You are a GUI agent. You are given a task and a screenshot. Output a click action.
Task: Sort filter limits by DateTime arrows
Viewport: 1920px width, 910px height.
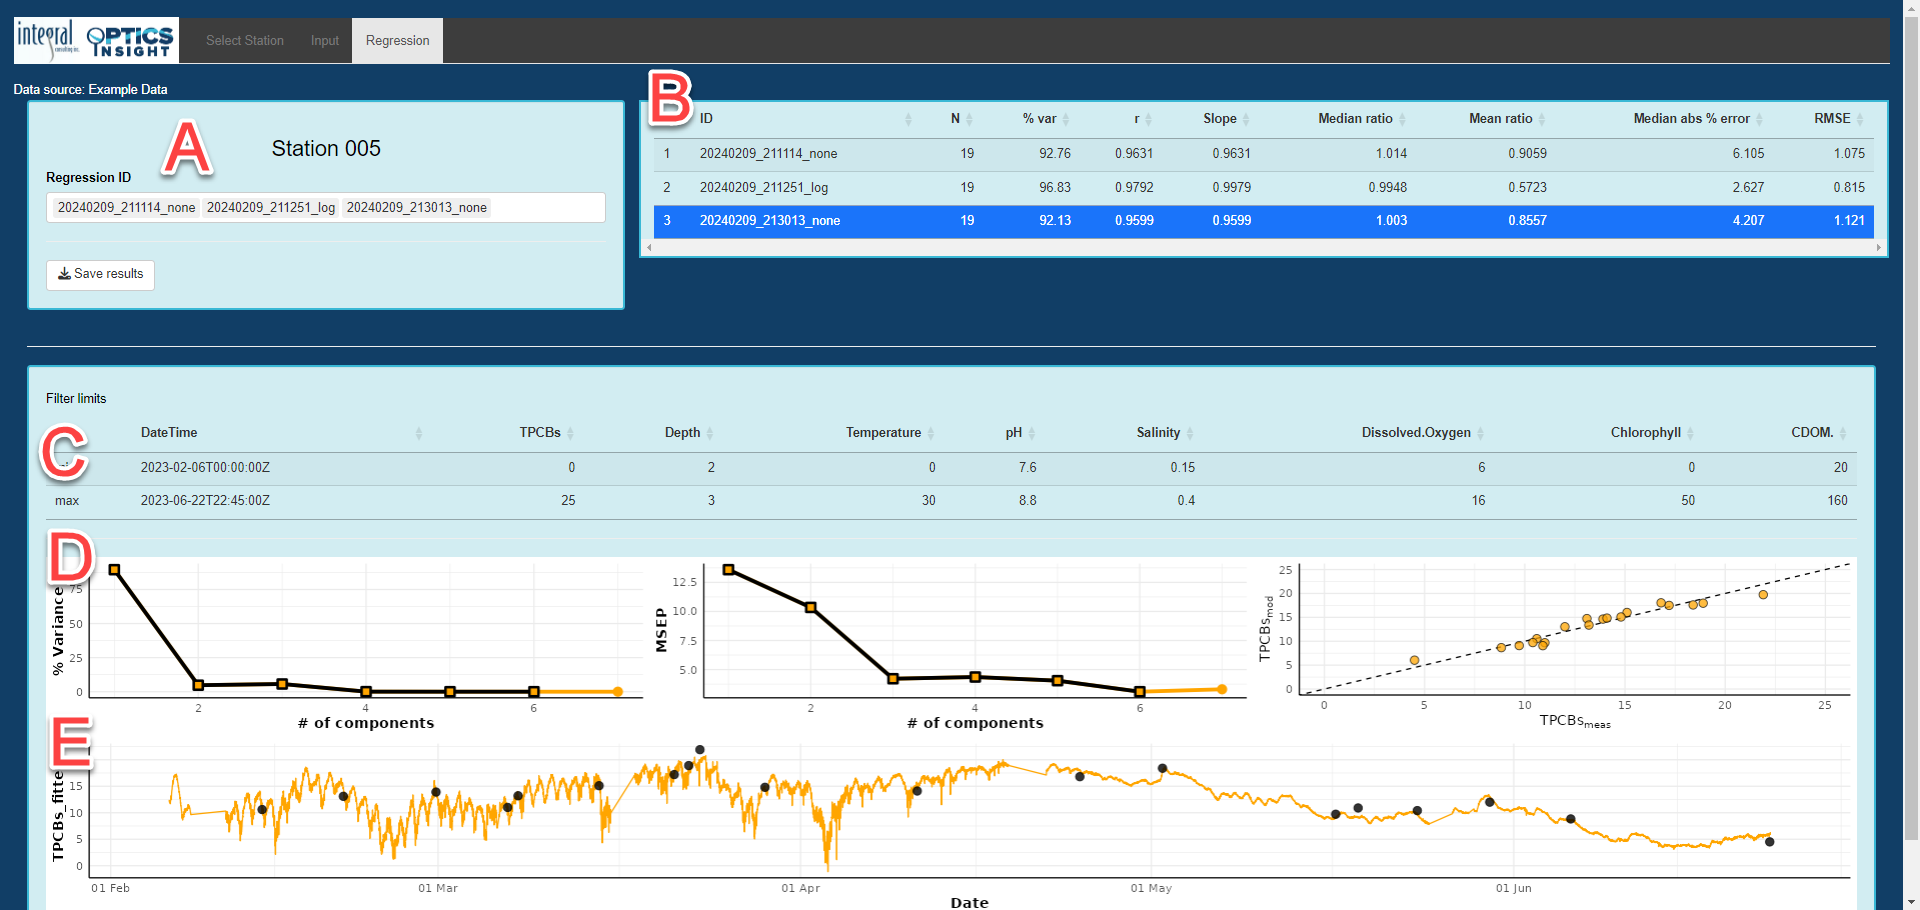click(x=418, y=433)
